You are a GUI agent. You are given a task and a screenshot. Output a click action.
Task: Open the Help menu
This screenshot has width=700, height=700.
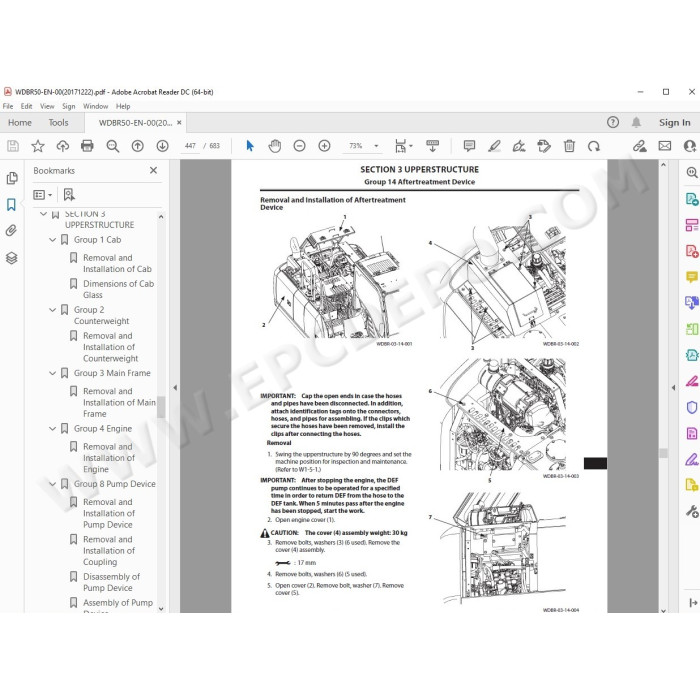pyautogui.click(x=123, y=106)
